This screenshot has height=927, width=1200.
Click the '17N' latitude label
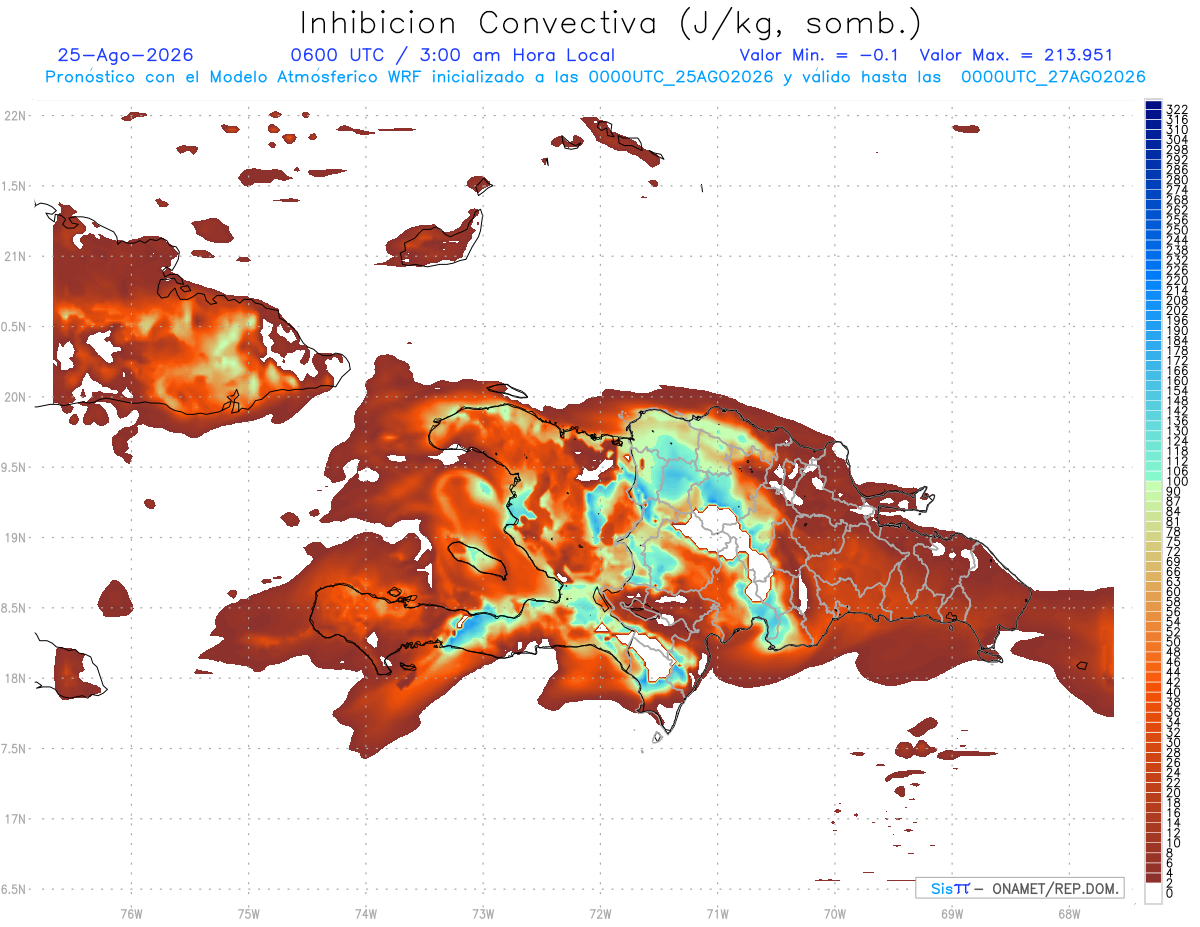coord(15,819)
